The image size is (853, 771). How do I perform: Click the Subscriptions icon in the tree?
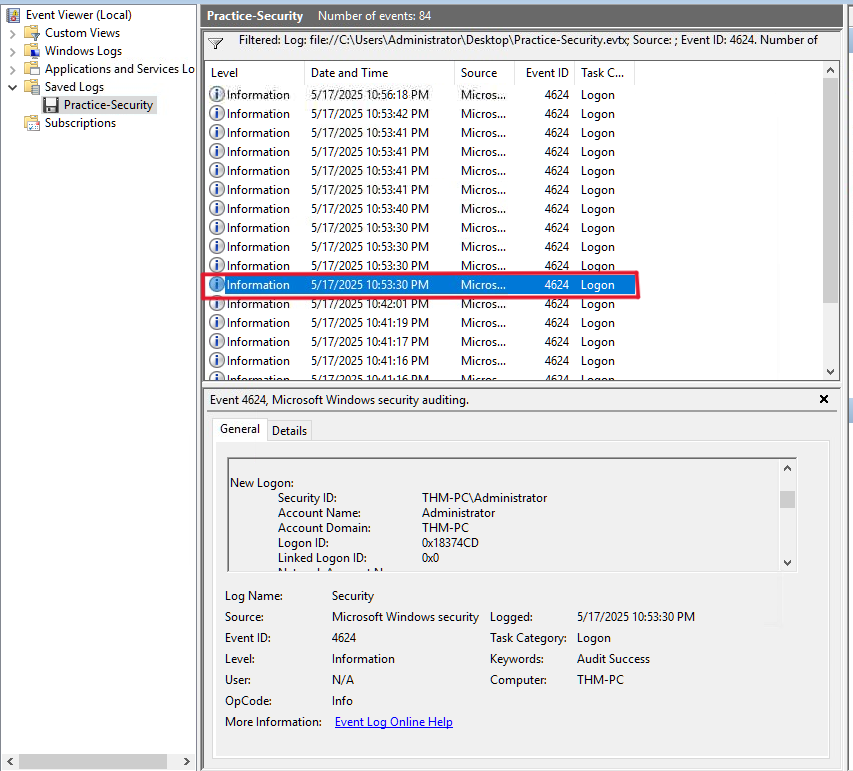point(32,123)
